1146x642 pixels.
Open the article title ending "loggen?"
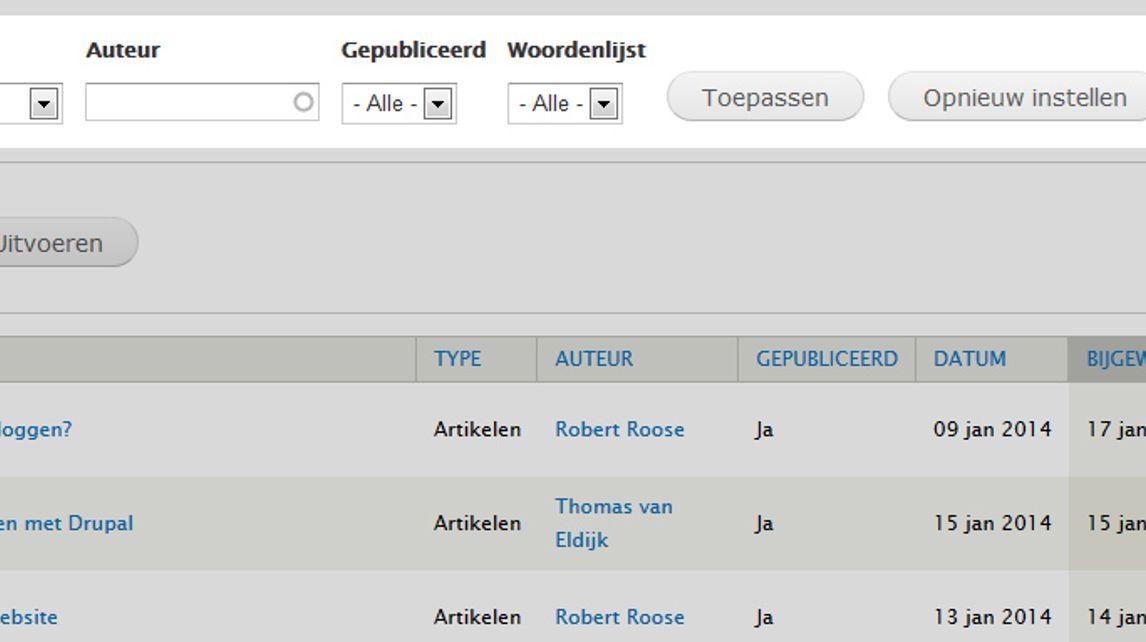(36, 429)
